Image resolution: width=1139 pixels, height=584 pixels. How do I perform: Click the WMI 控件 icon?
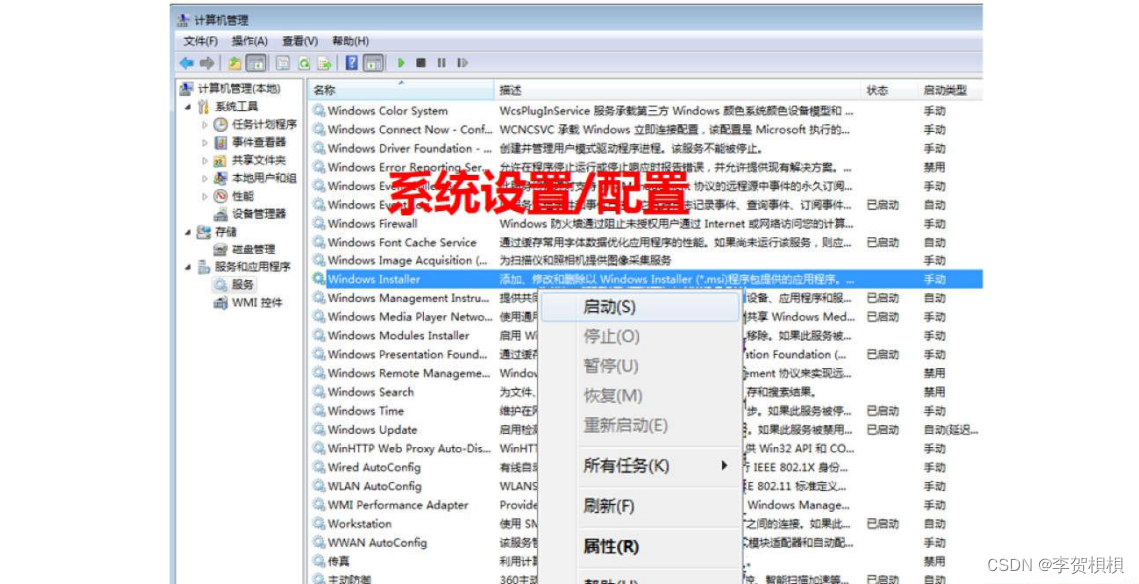(x=221, y=303)
